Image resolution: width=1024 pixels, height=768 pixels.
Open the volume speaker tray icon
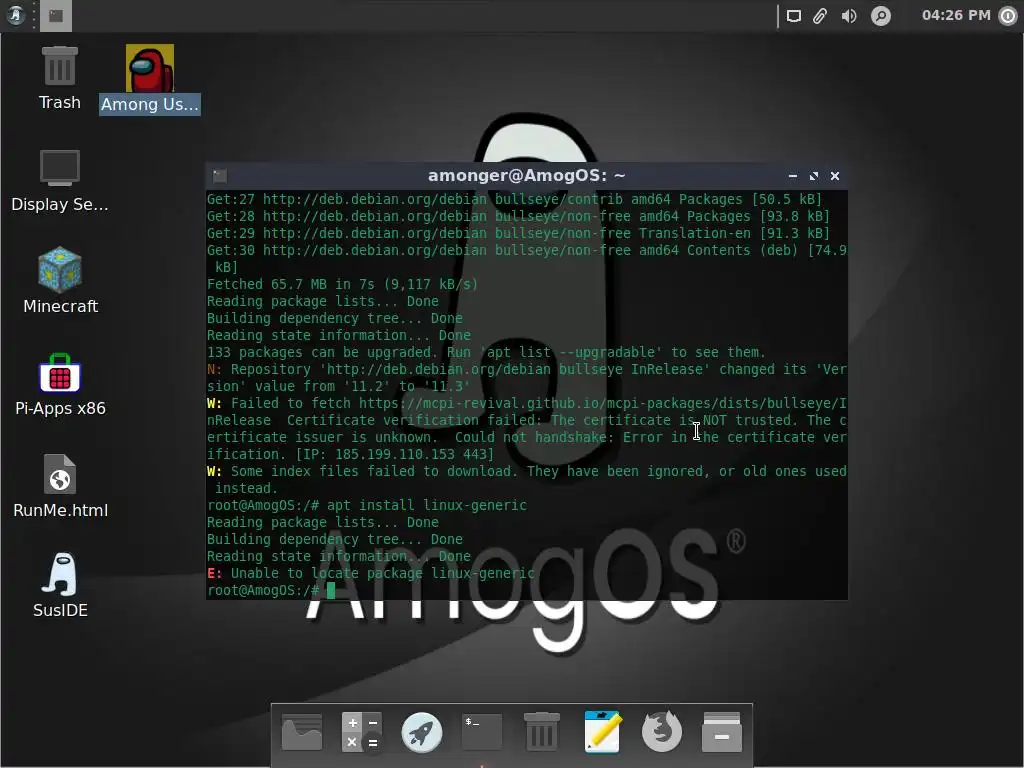(849, 16)
